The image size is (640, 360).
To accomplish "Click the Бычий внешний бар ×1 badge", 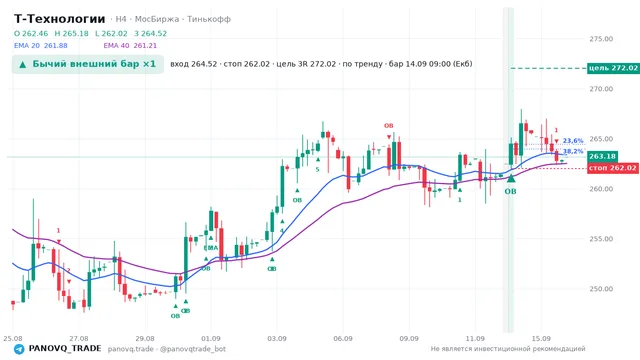I will (x=88, y=64).
